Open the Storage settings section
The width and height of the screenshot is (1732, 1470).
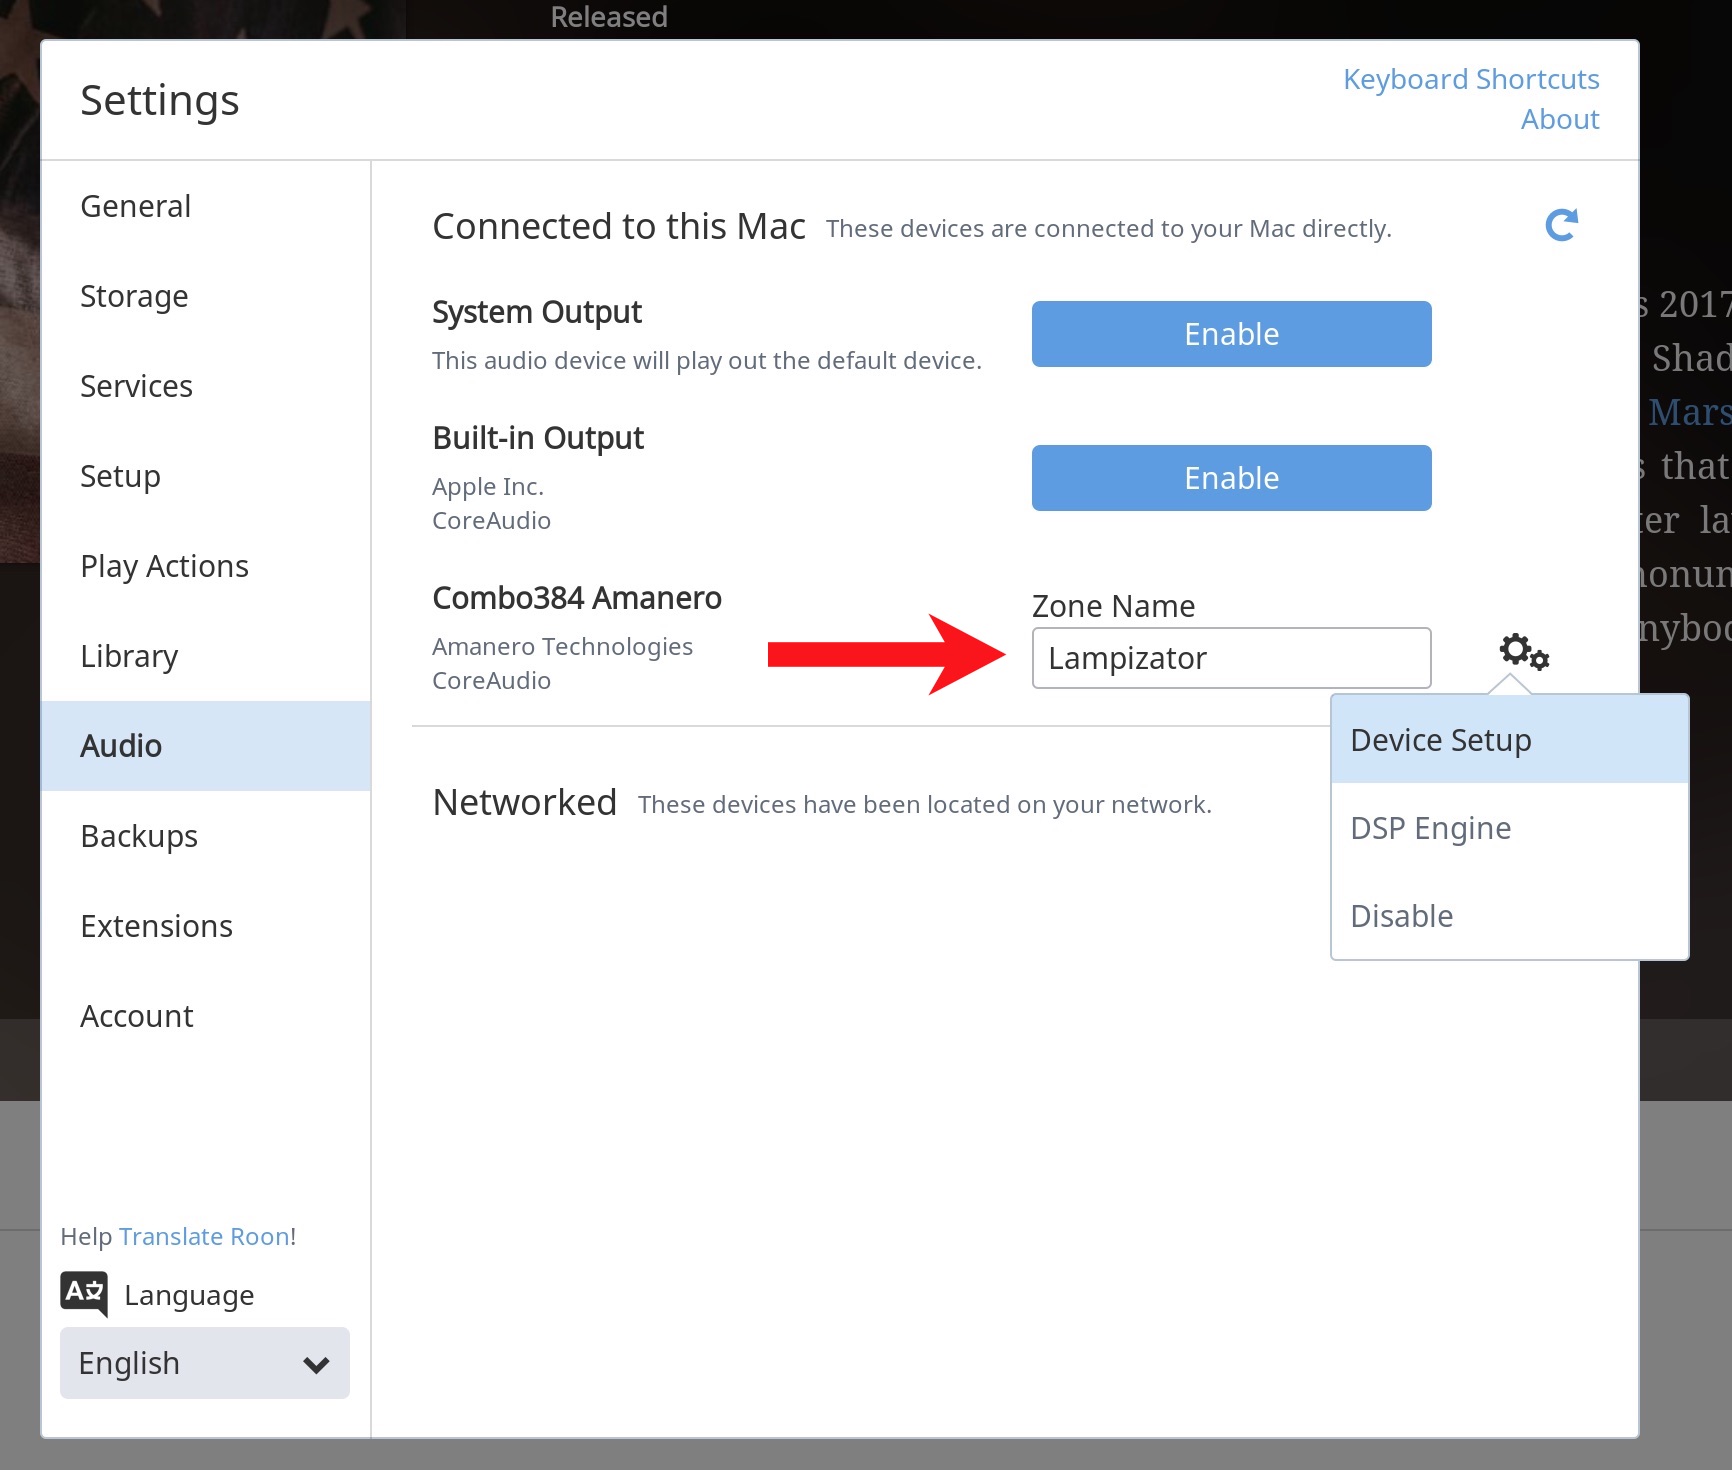(134, 296)
